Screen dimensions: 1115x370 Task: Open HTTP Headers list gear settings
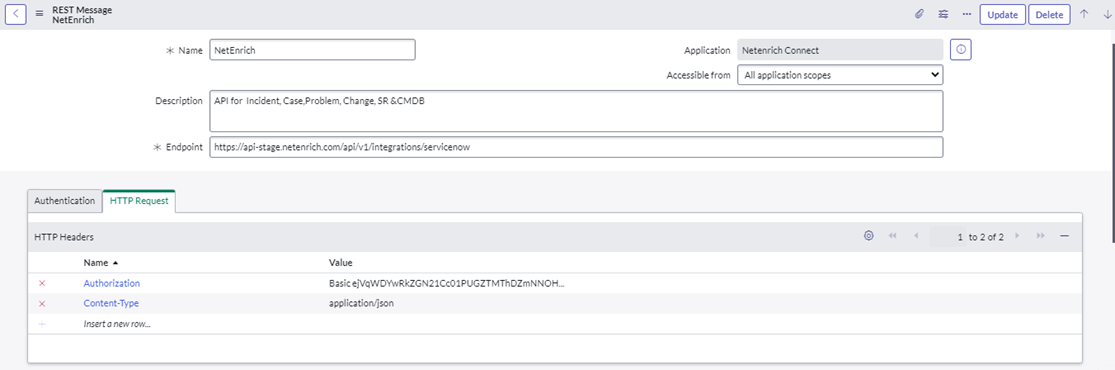[x=868, y=236]
